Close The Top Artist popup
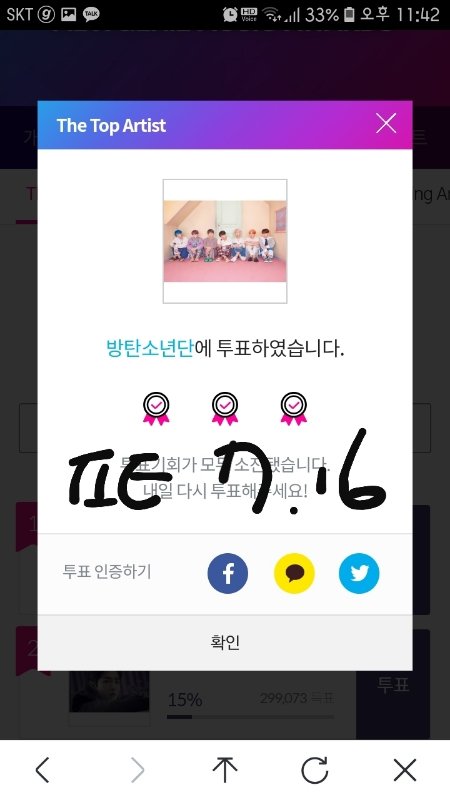450x800 pixels. point(386,123)
